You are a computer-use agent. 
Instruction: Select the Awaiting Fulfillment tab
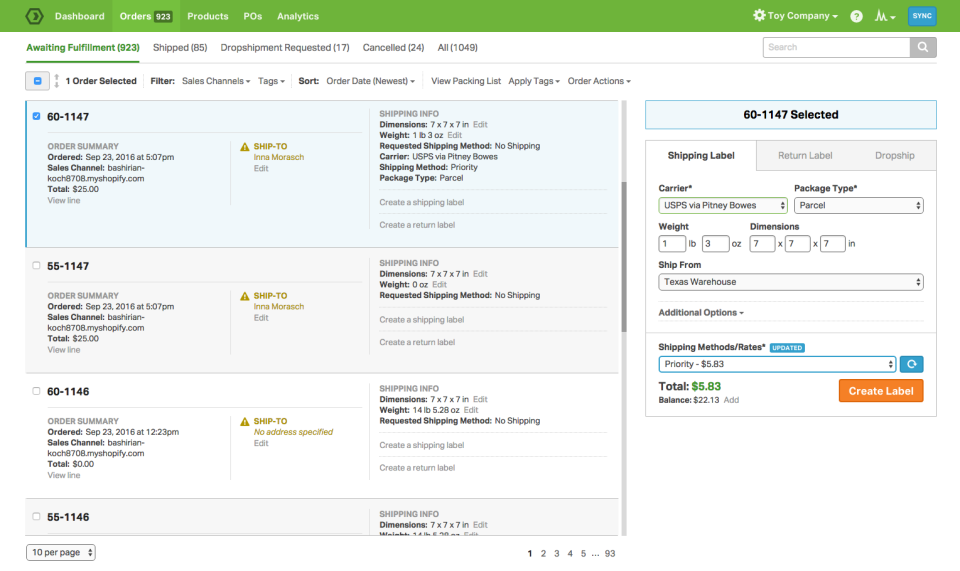[x=83, y=48]
